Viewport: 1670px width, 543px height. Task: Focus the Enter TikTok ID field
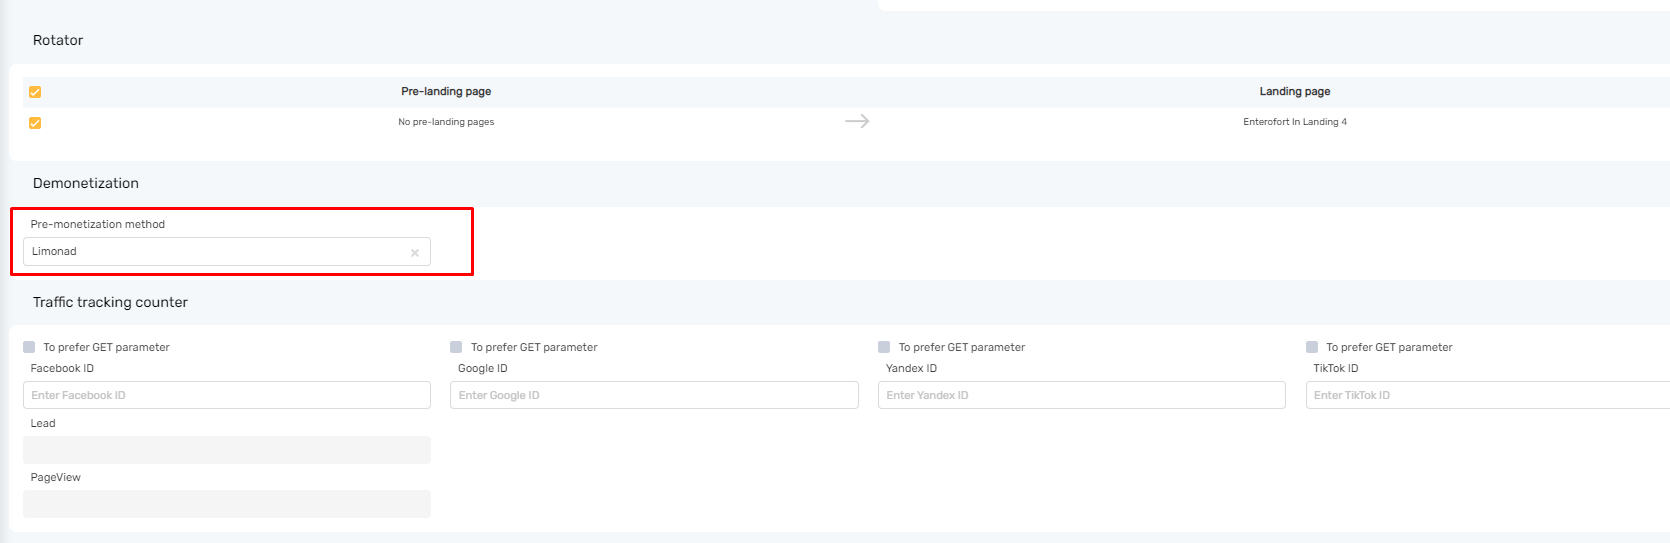(x=1487, y=395)
